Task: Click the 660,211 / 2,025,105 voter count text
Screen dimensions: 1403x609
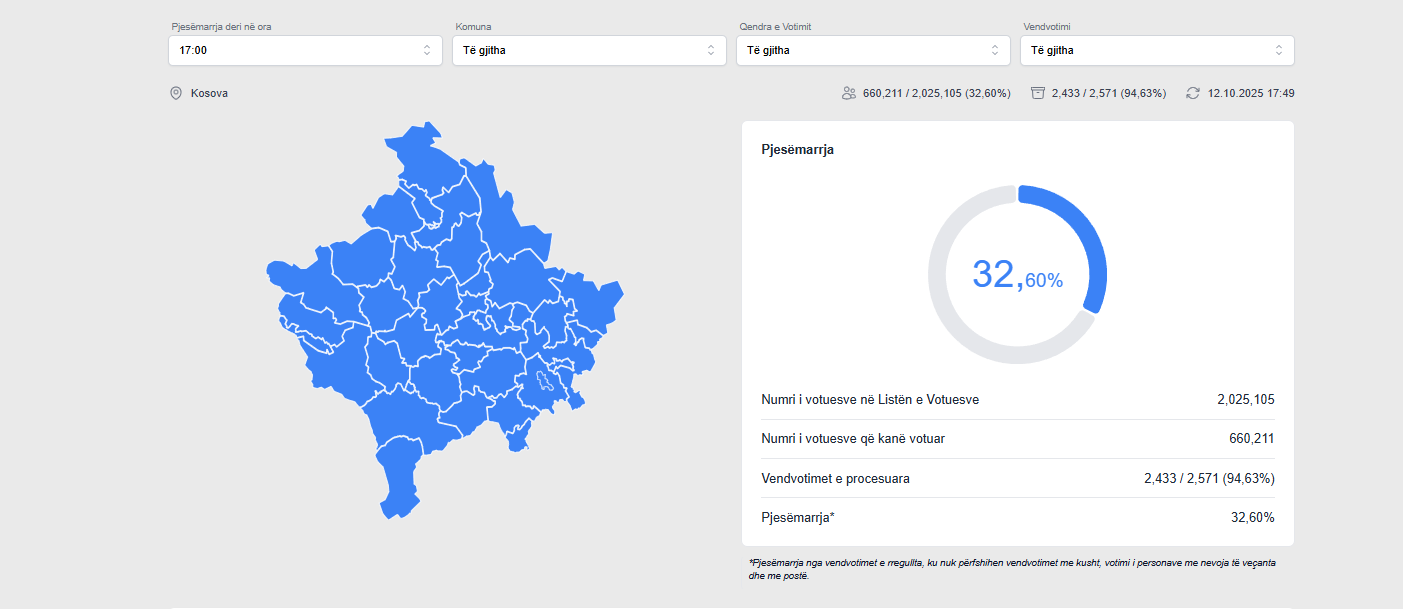Action: (936, 93)
